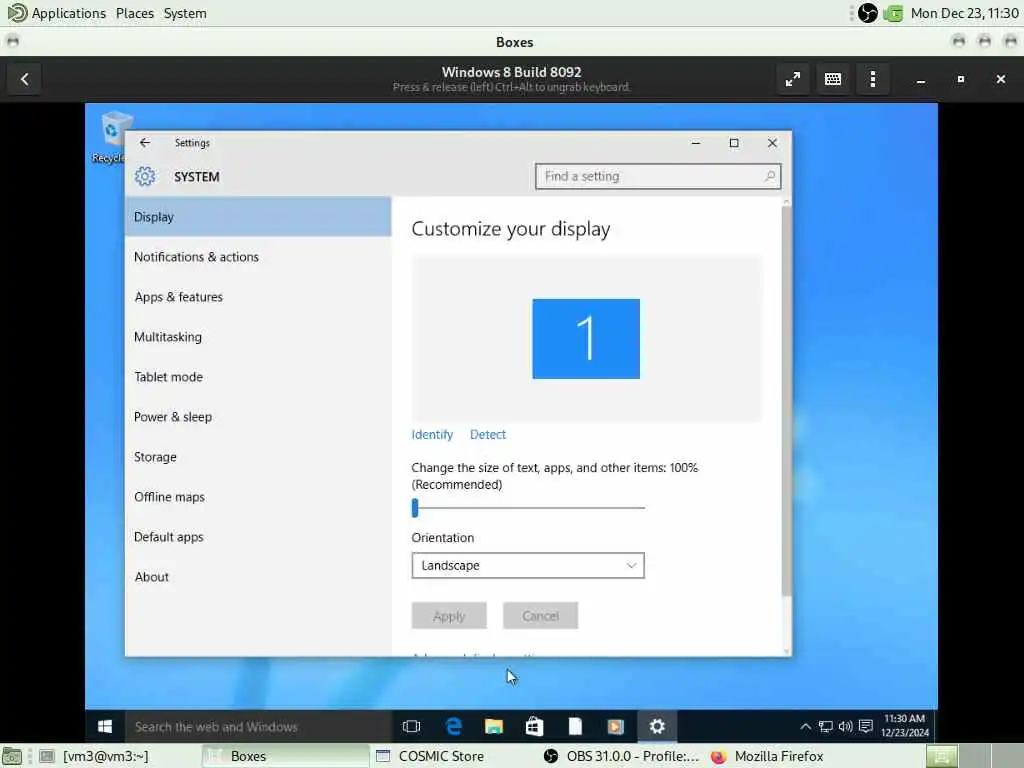The height and width of the screenshot is (768, 1024).
Task: Open File Explorer from taskbar
Action: click(494, 726)
